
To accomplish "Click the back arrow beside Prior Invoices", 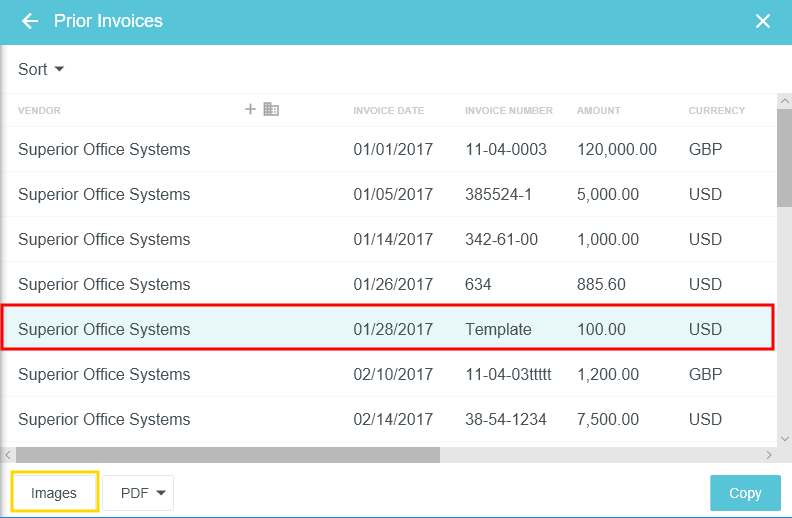I will tap(30, 21).
